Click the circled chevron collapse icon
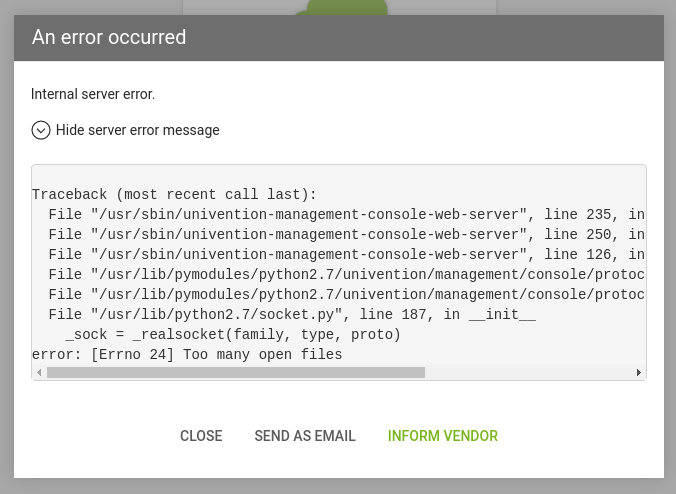Image resolution: width=676 pixels, height=494 pixels. [41, 130]
